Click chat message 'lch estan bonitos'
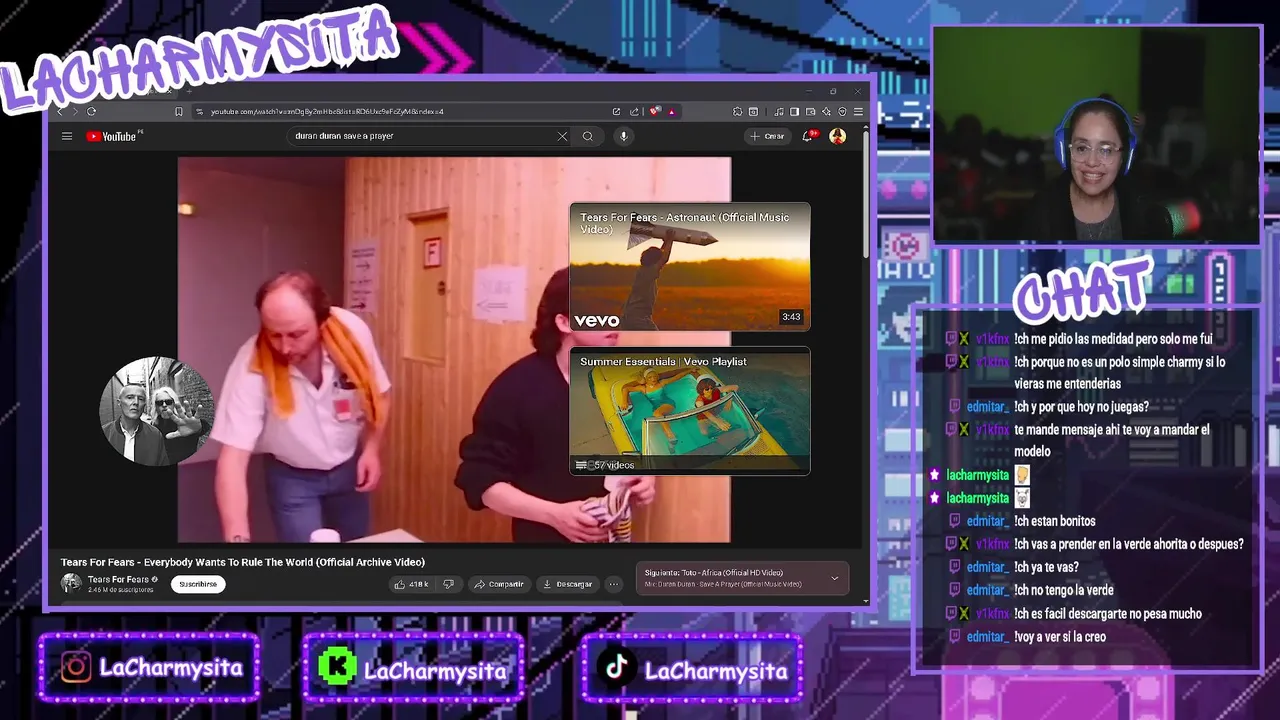1280x720 pixels. [x=1055, y=521]
